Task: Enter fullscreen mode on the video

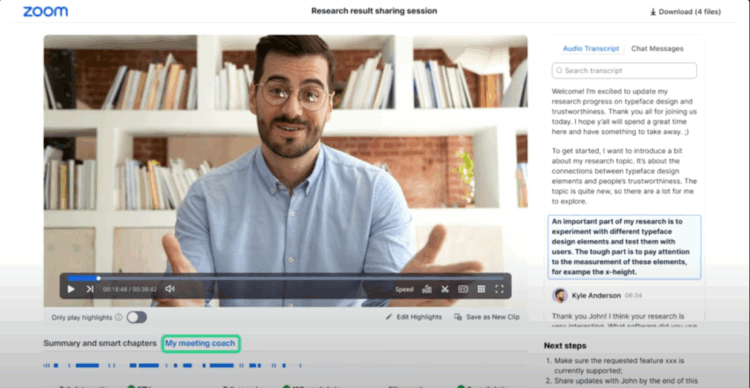Action: pos(499,289)
